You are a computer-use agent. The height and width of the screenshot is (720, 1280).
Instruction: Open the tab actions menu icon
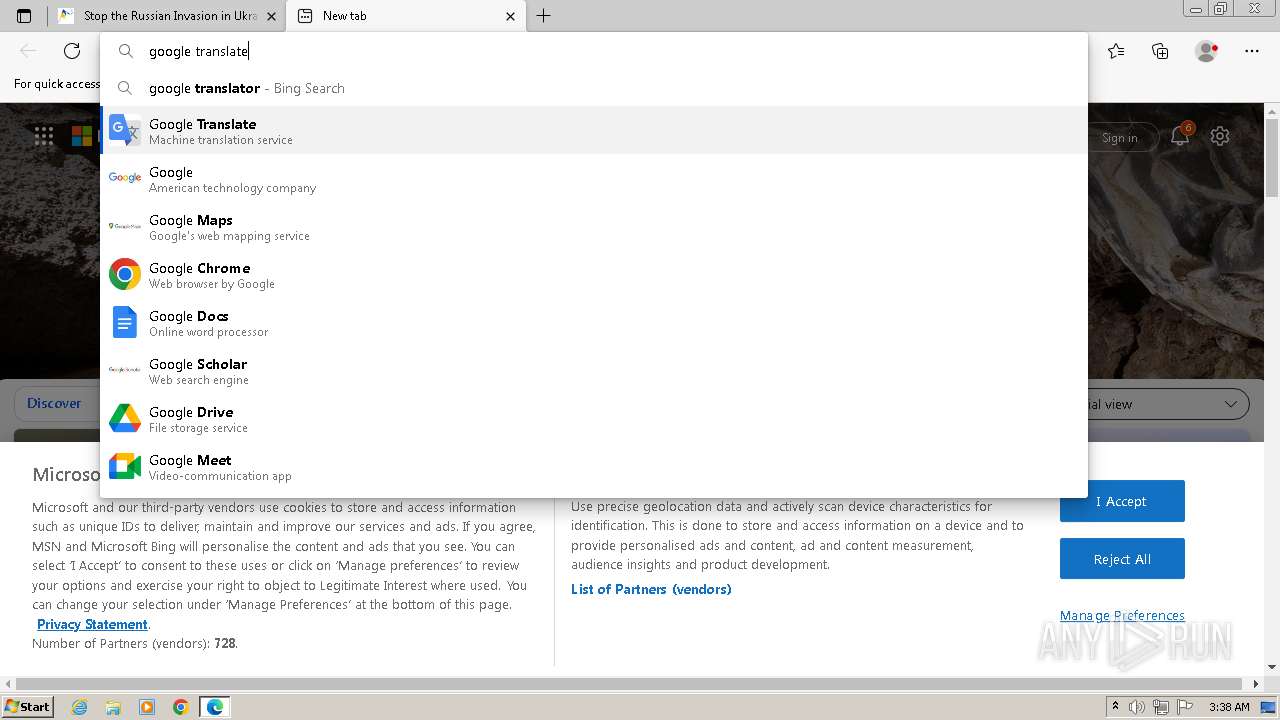click(x=24, y=16)
